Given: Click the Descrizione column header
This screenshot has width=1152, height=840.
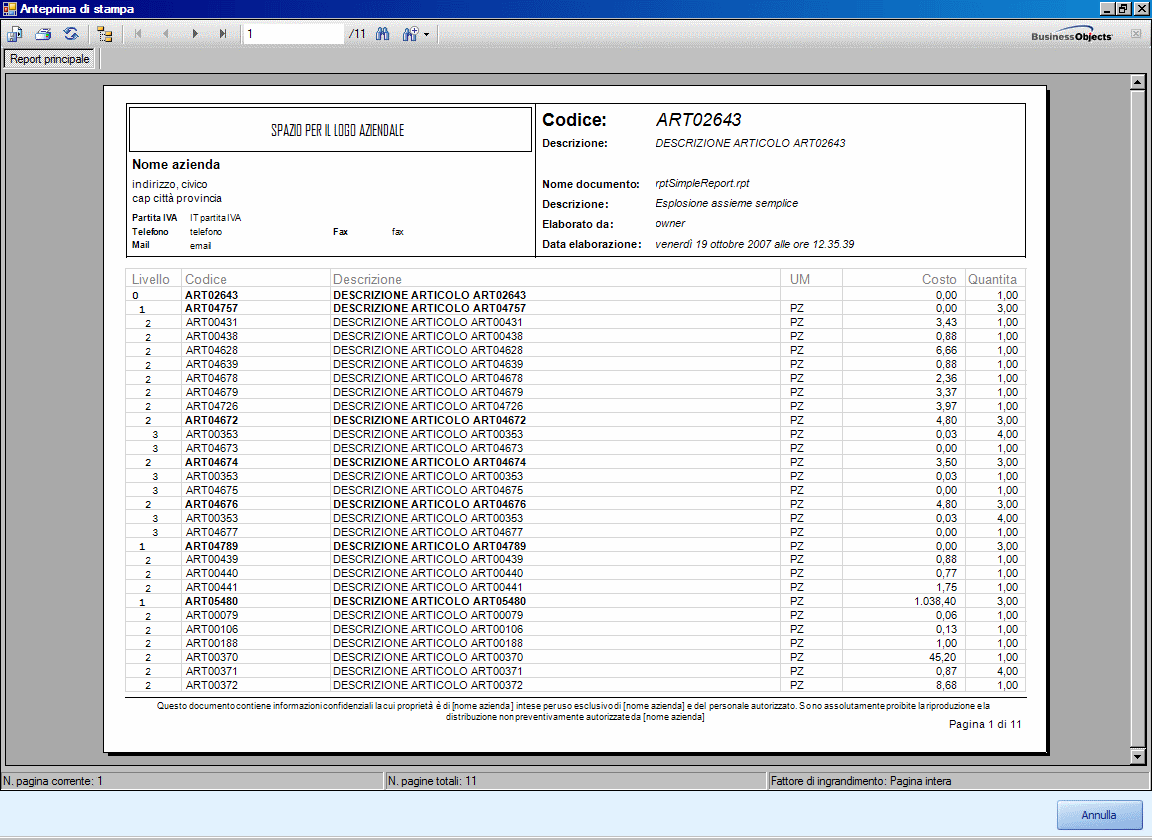Looking at the screenshot, I should coord(367,279).
